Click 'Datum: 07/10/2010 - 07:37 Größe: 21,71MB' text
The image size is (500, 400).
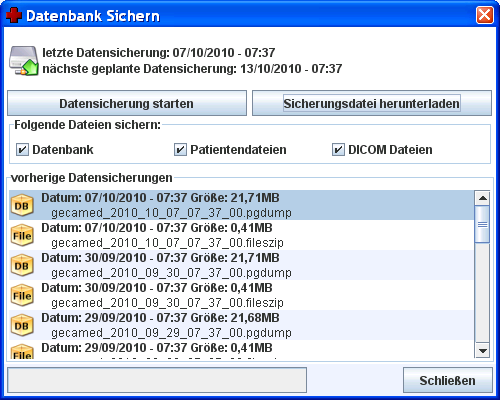(x=160, y=198)
